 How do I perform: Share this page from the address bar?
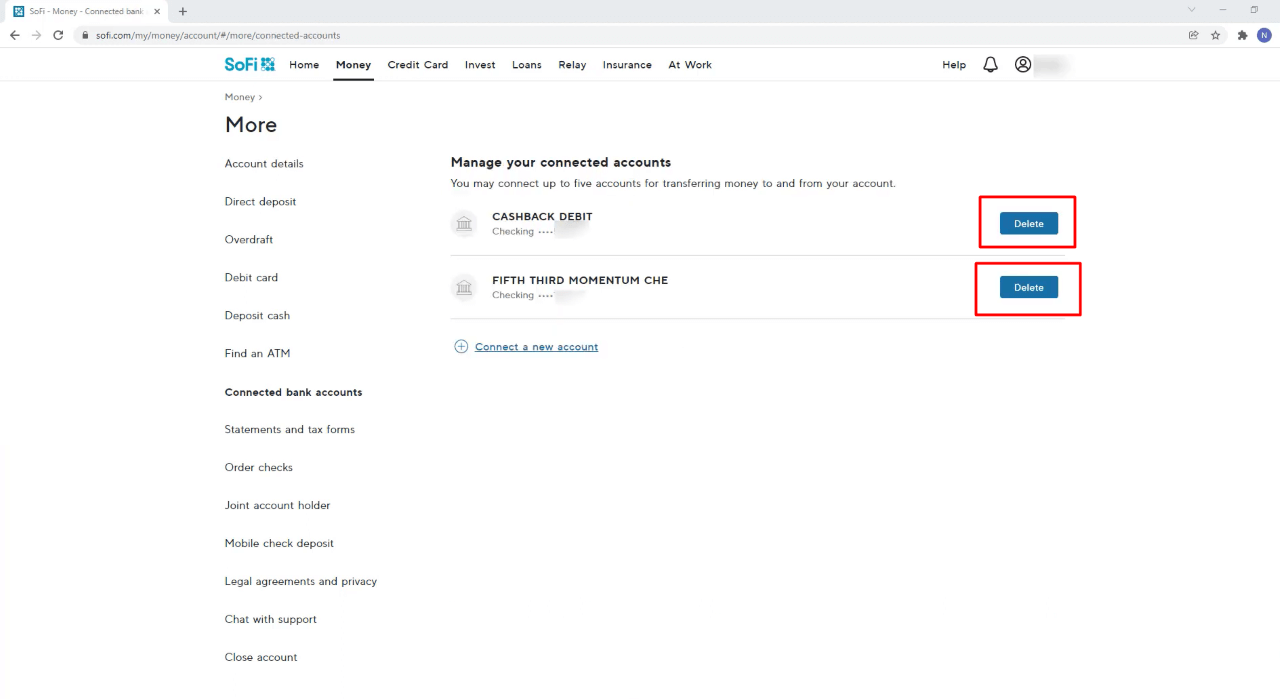point(1193,35)
